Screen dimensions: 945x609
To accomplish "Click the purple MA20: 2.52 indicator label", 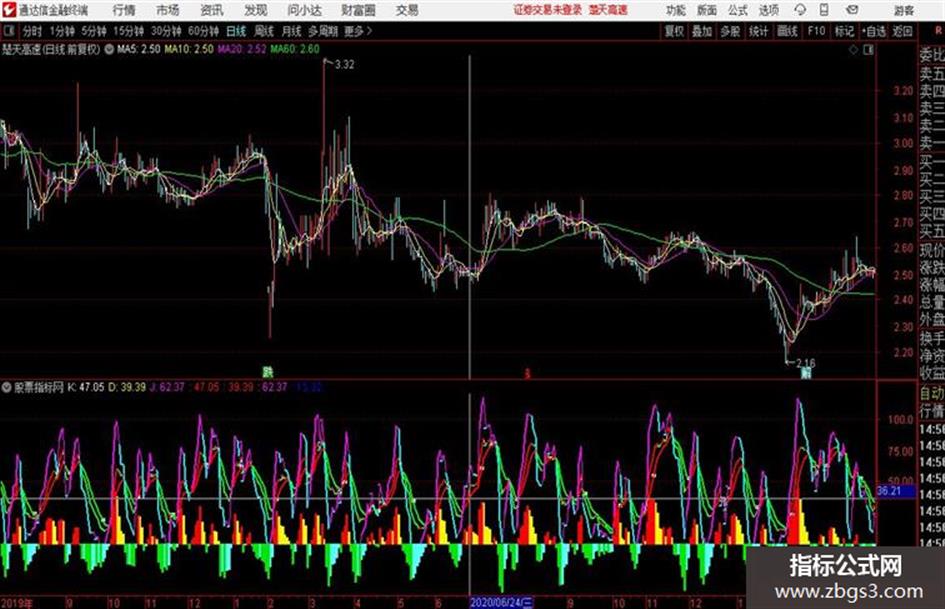I will click(242, 49).
